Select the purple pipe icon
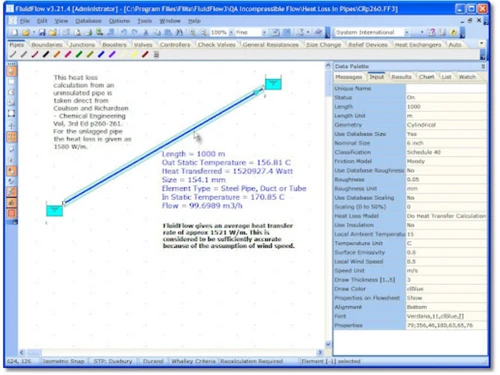Viewport: 500px width, 375px height. tap(112, 54)
